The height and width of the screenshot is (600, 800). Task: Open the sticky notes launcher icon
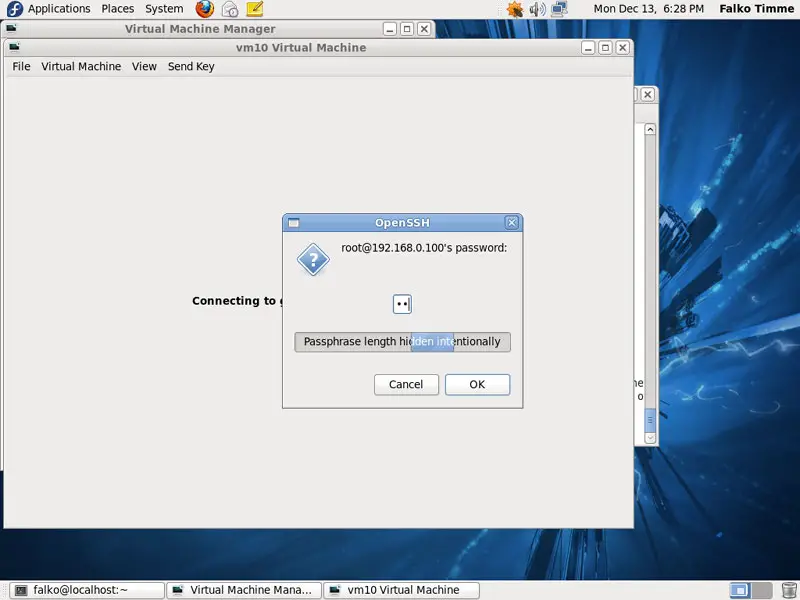click(255, 9)
